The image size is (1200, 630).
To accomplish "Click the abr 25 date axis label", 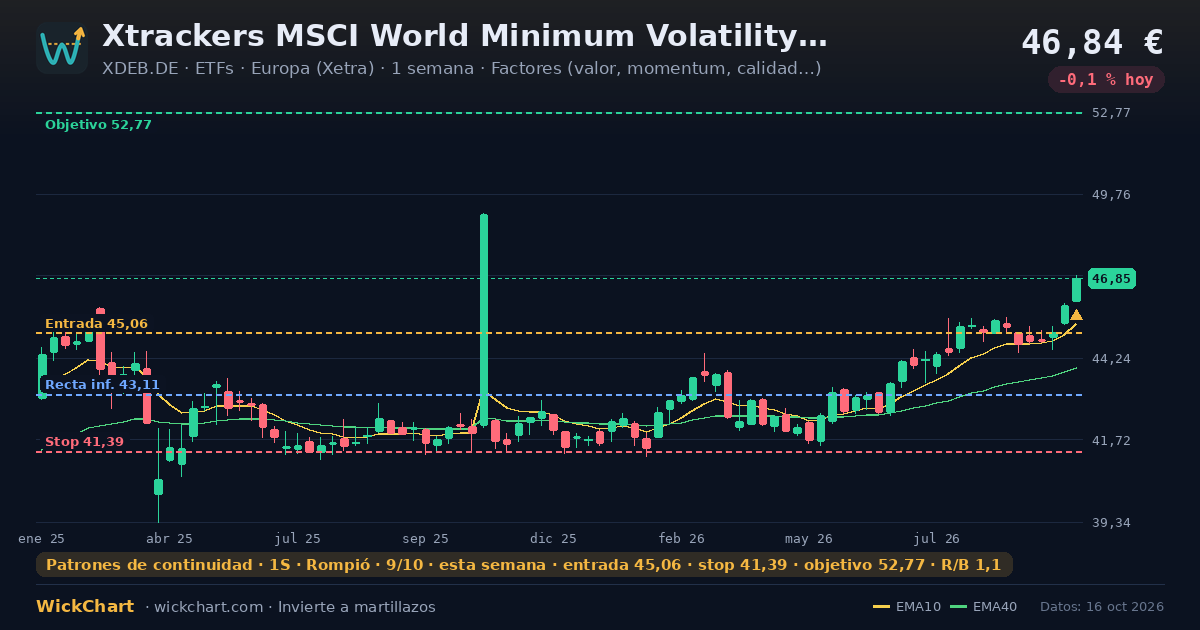I will pyautogui.click(x=169, y=539).
